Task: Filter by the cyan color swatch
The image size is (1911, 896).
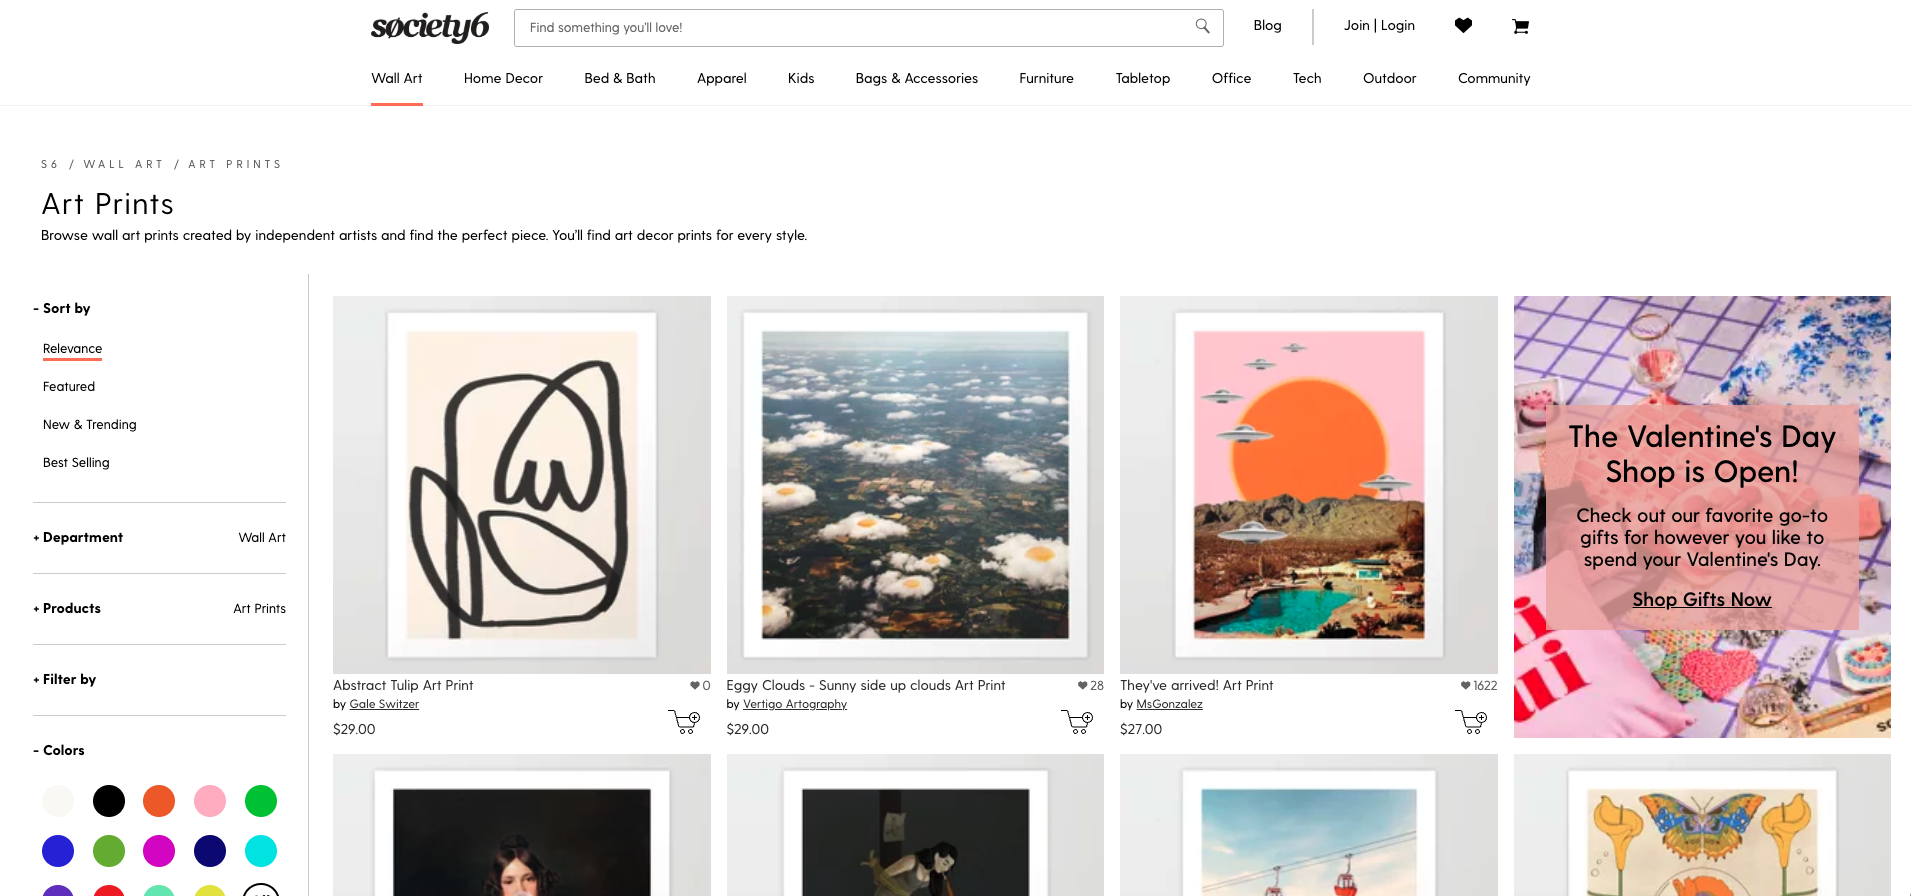Action: pos(261,851)
